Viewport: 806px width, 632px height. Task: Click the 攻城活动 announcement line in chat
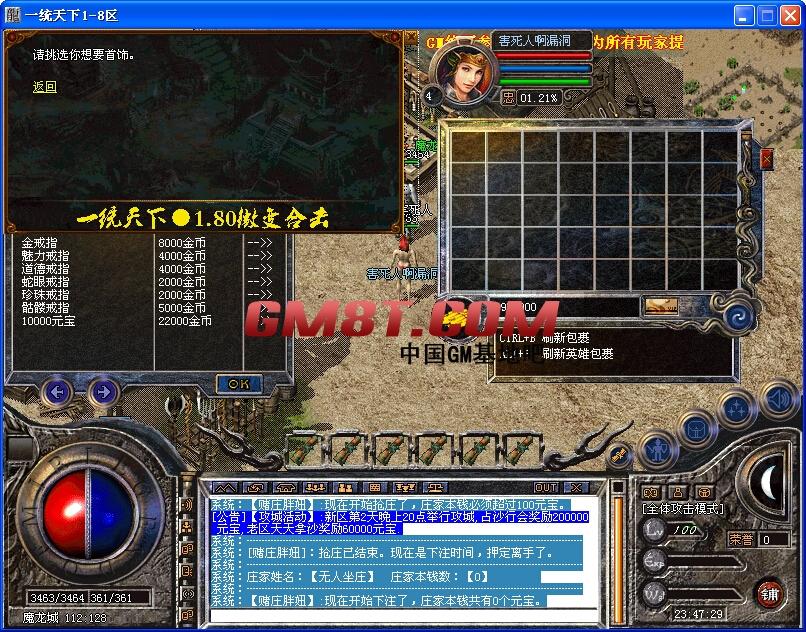pos(400,522)
